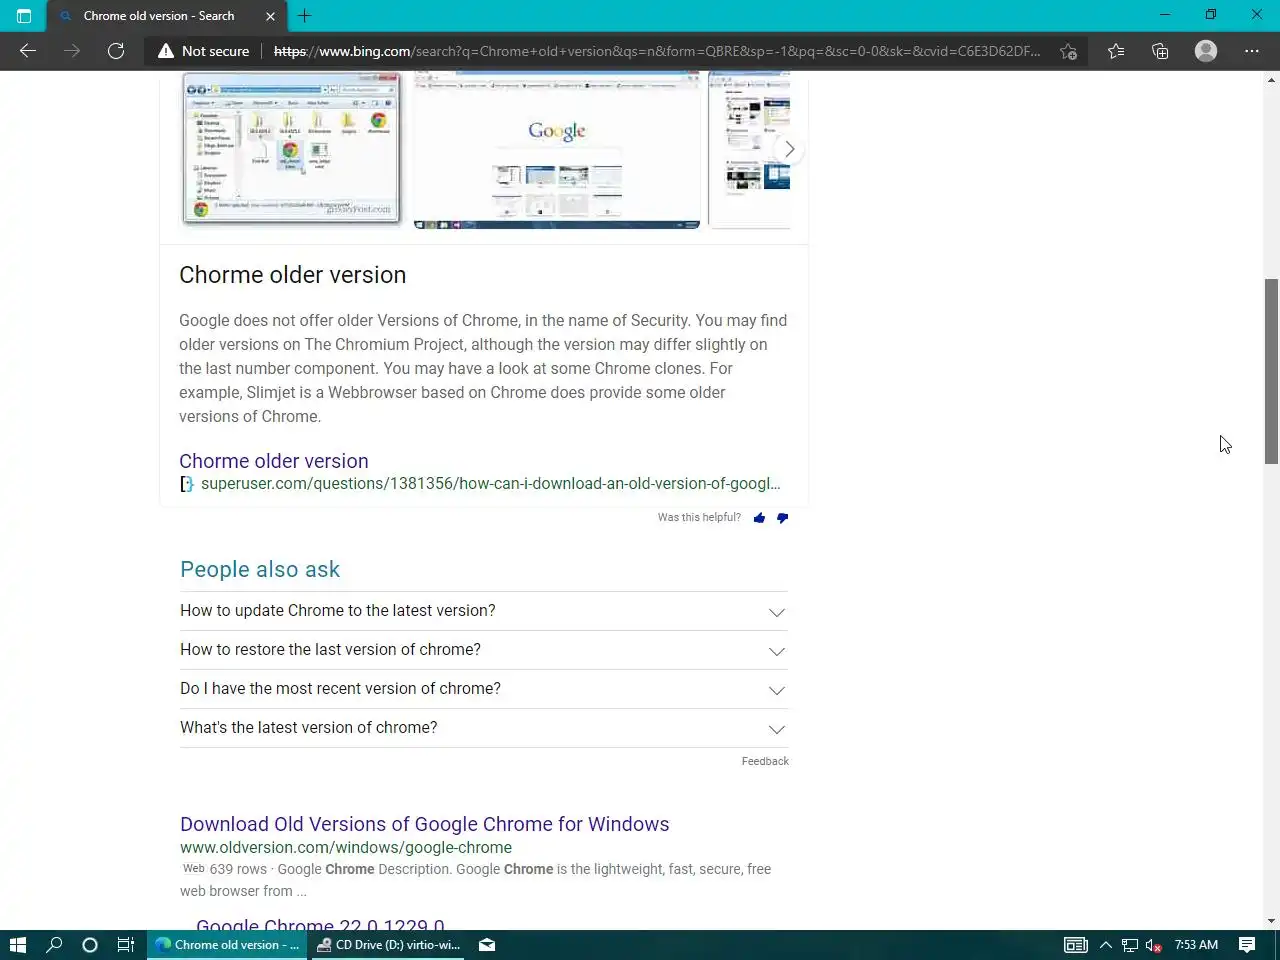Click the Chorme older version heading
1280x960 pixels.
point(292,275)
